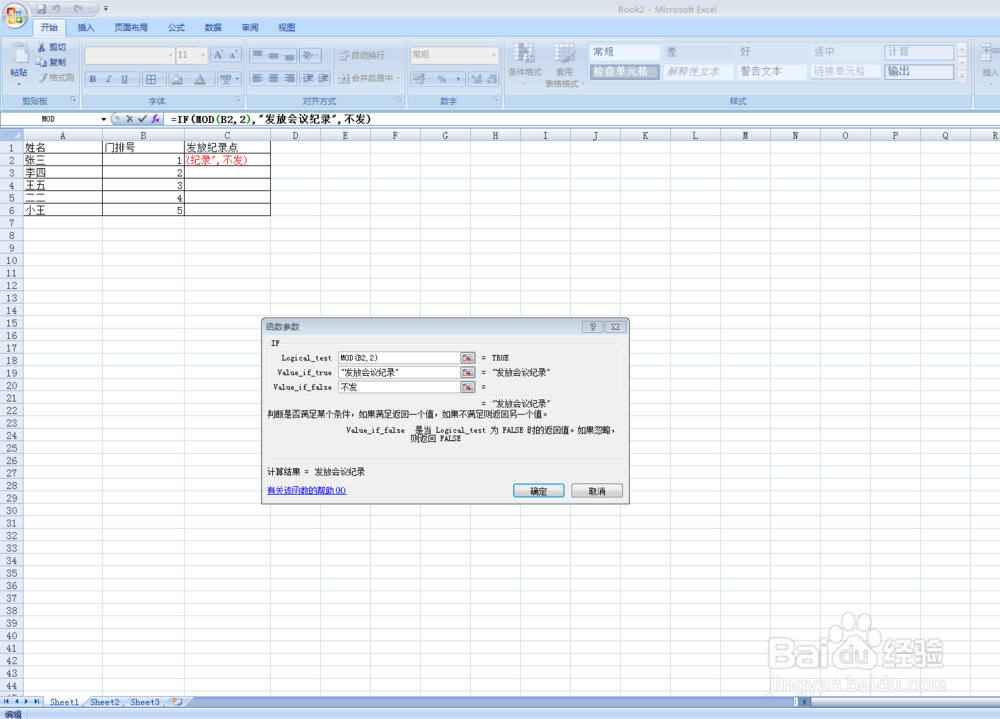The image size is (1000, 719).
Task: Click the increase indent icon
Action: [324, 78]
